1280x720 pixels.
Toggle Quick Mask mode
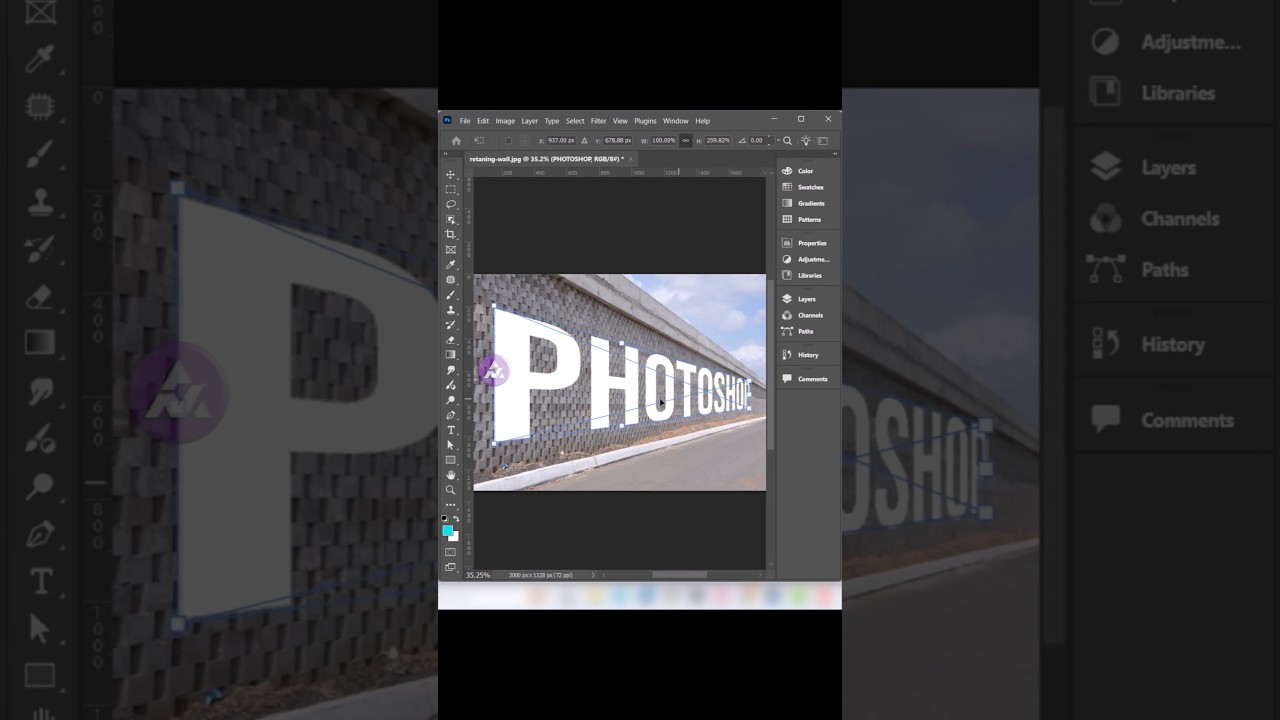coord(451,552)
